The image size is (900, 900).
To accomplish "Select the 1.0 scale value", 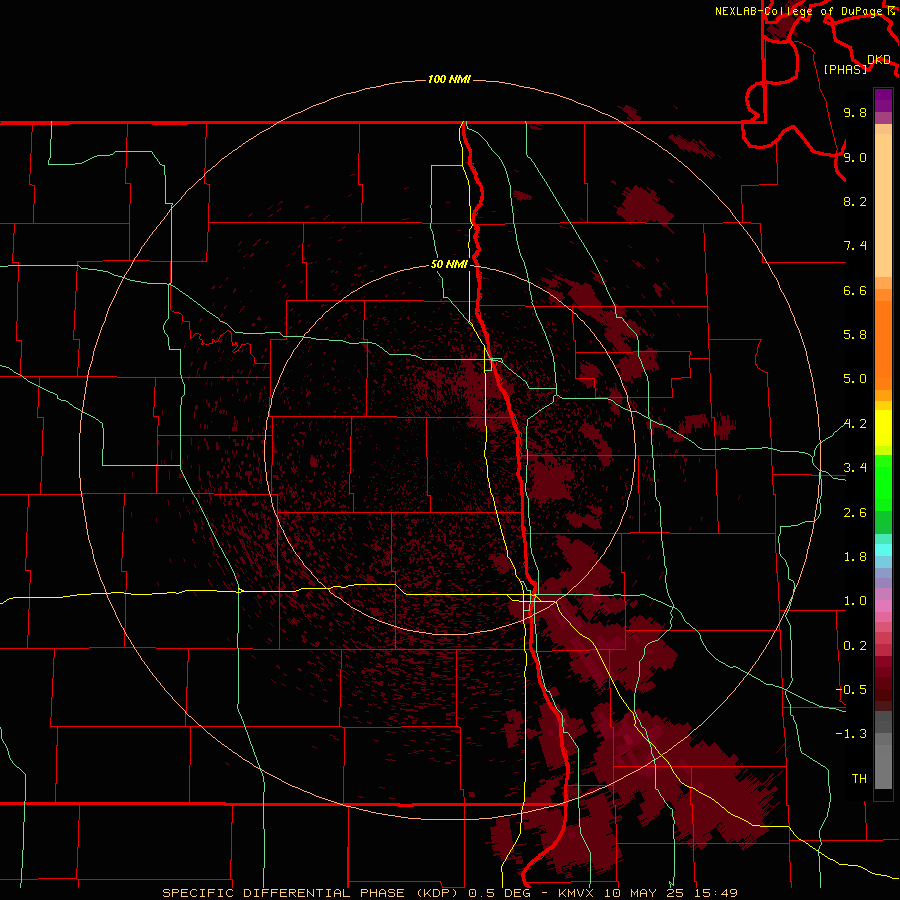I will (x=855, y=601).
